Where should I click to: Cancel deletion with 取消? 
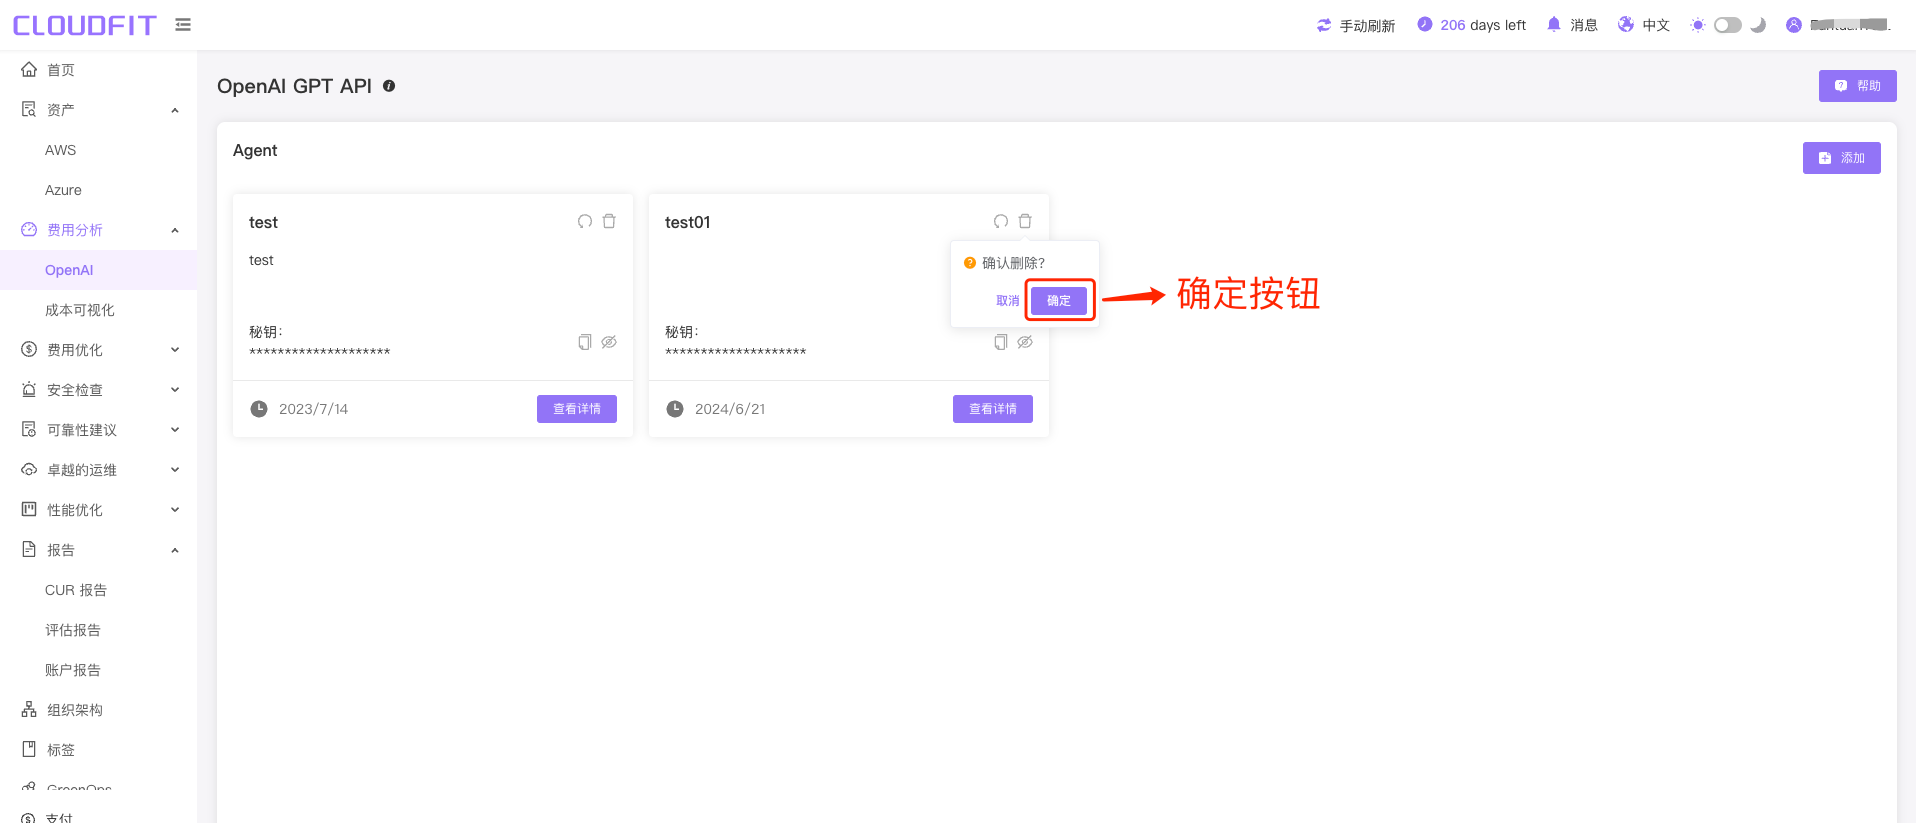pos(1008,301)
